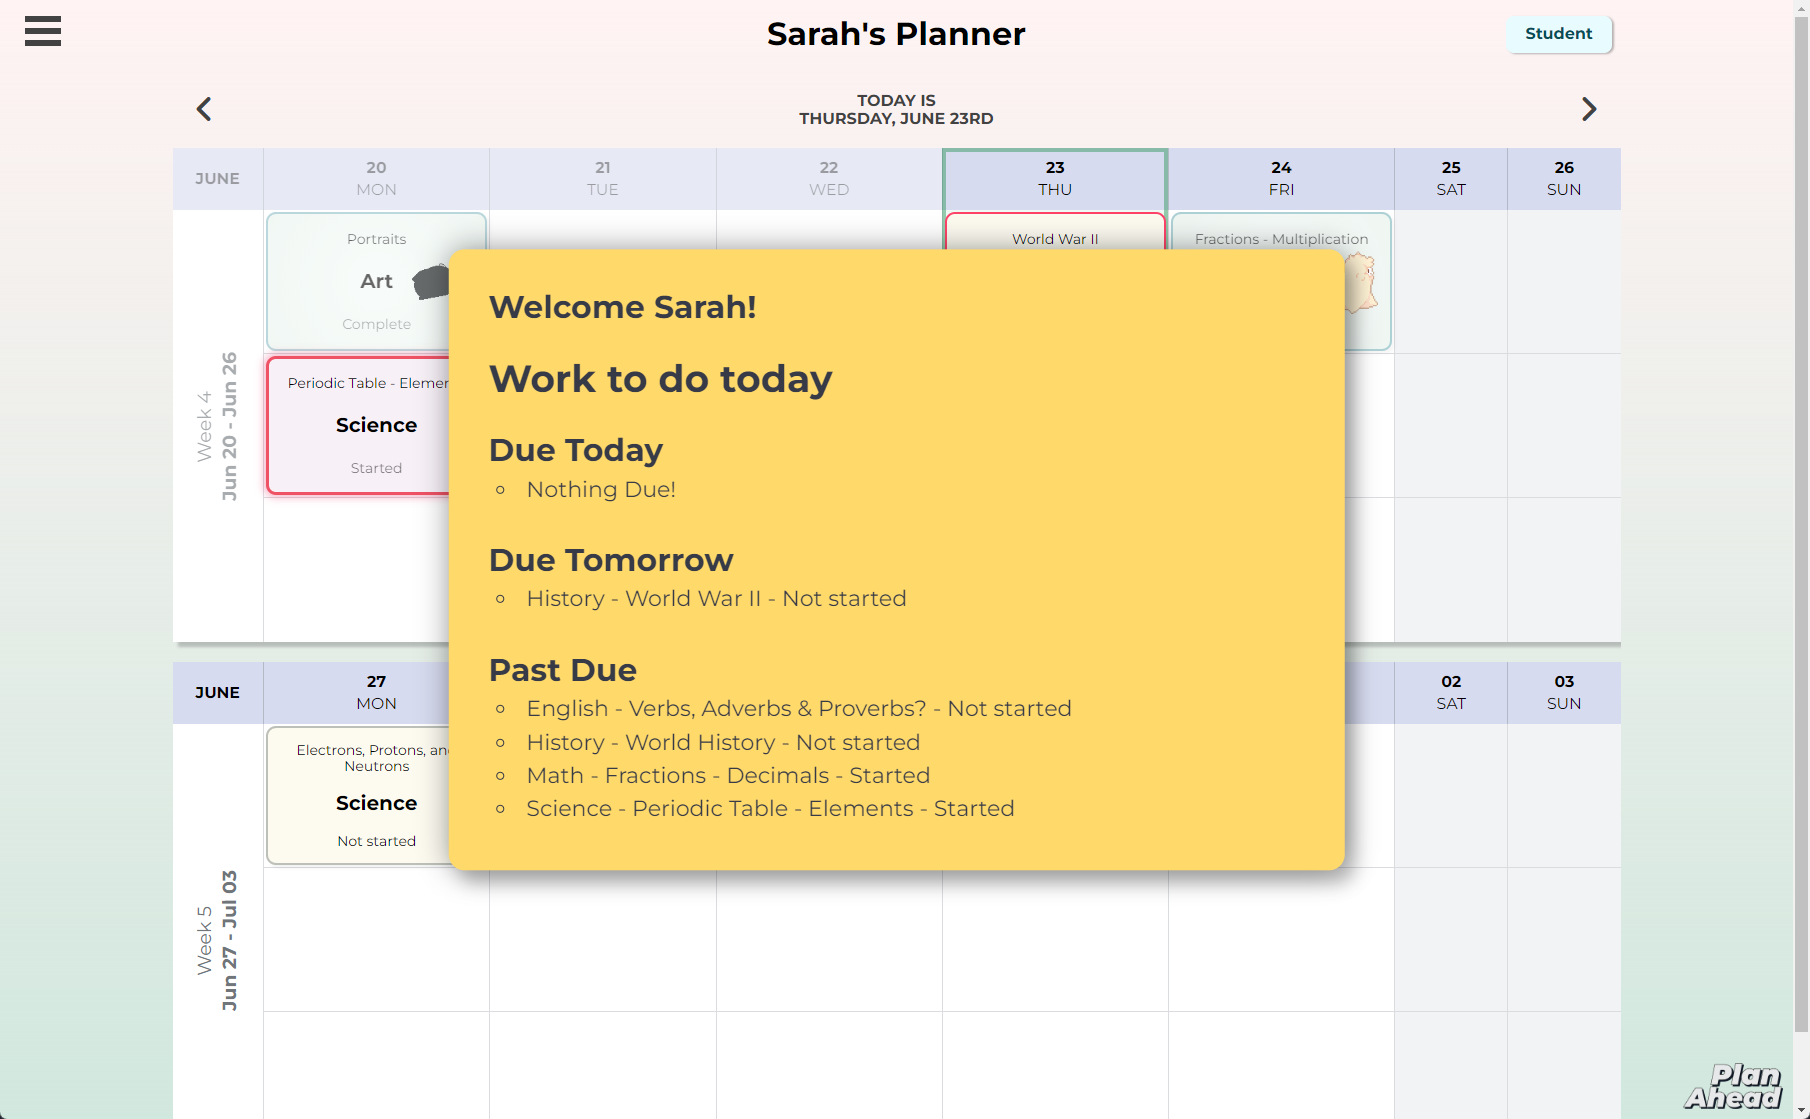The height and width of the screenshot is (1119, 1810).
Task: Click the beret icon on the Art card
Action: pyautogui.click(x=432, y=281)
